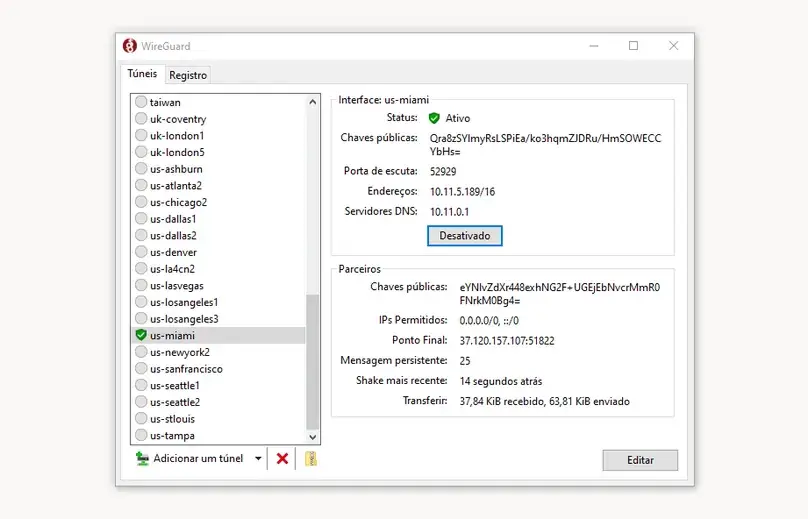Select the uk-london5 tunnel
Image resolution: width=808 pixels, height=519 pixels.
[218, 152]
